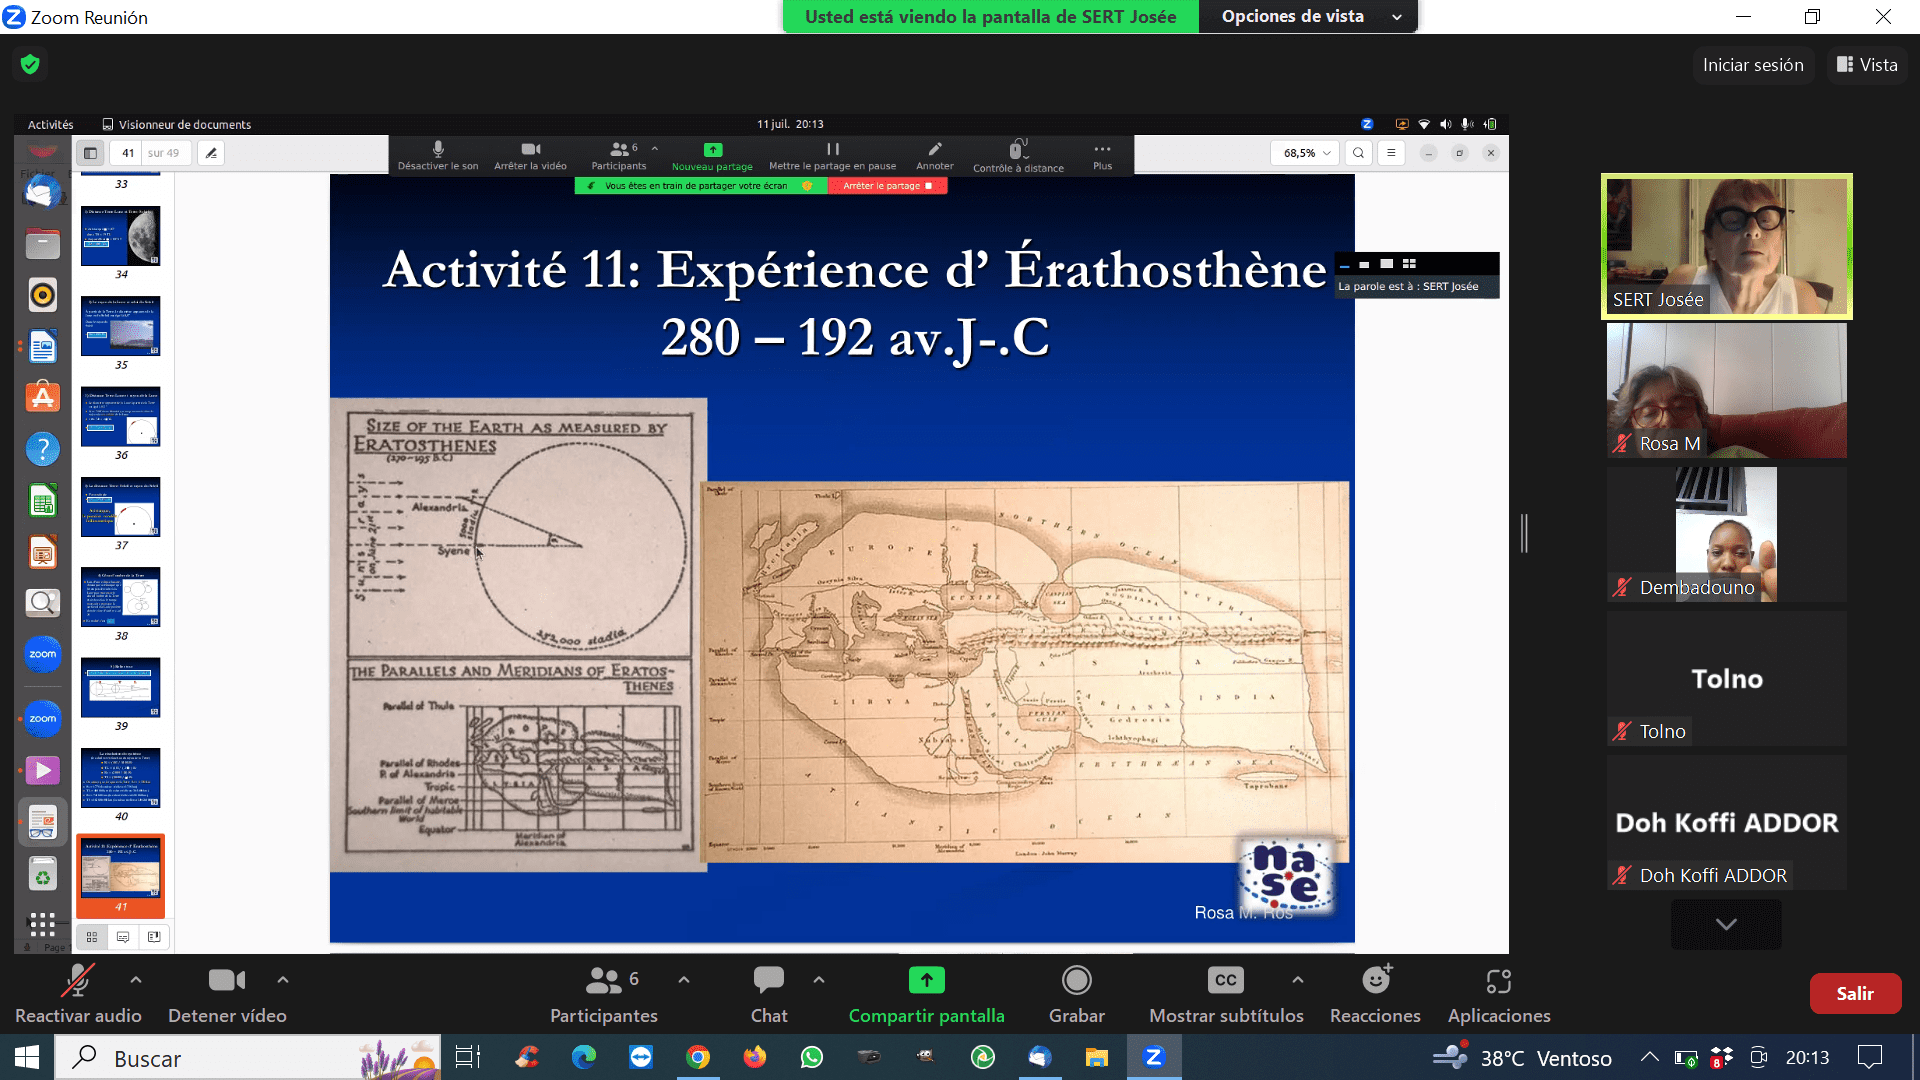Viewport: 1920px width, 1080px height.
Task: Click Mettre le partage en pause
Action: [832, 156]
